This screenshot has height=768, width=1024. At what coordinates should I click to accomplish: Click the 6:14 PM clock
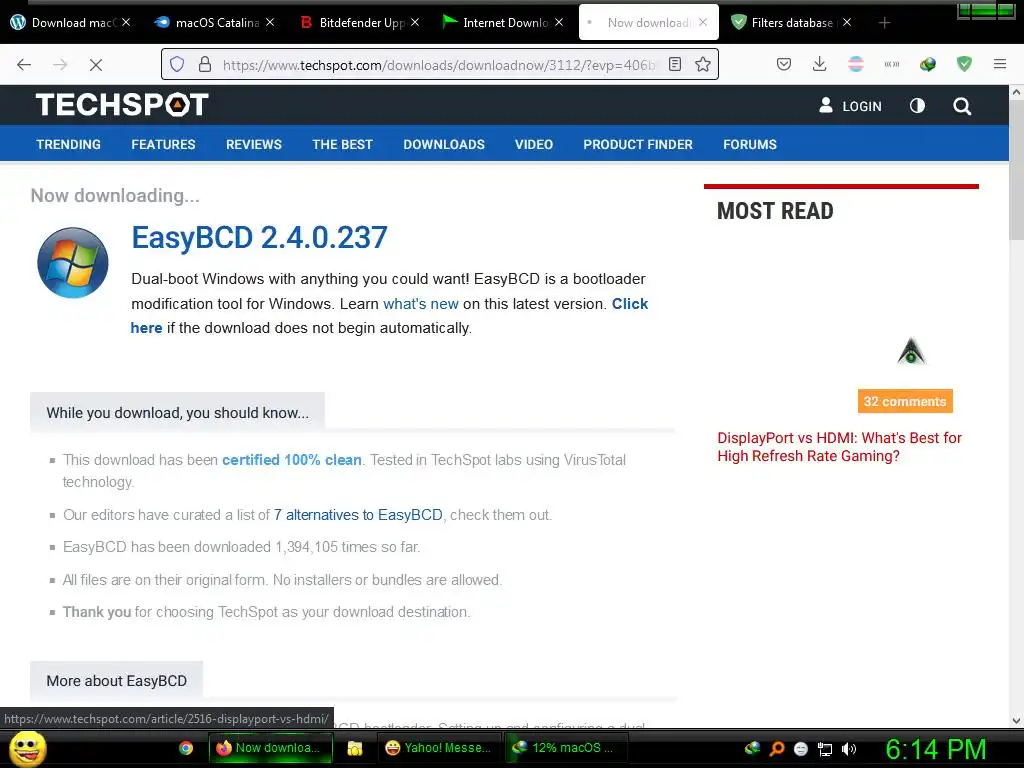pos(936,749)
